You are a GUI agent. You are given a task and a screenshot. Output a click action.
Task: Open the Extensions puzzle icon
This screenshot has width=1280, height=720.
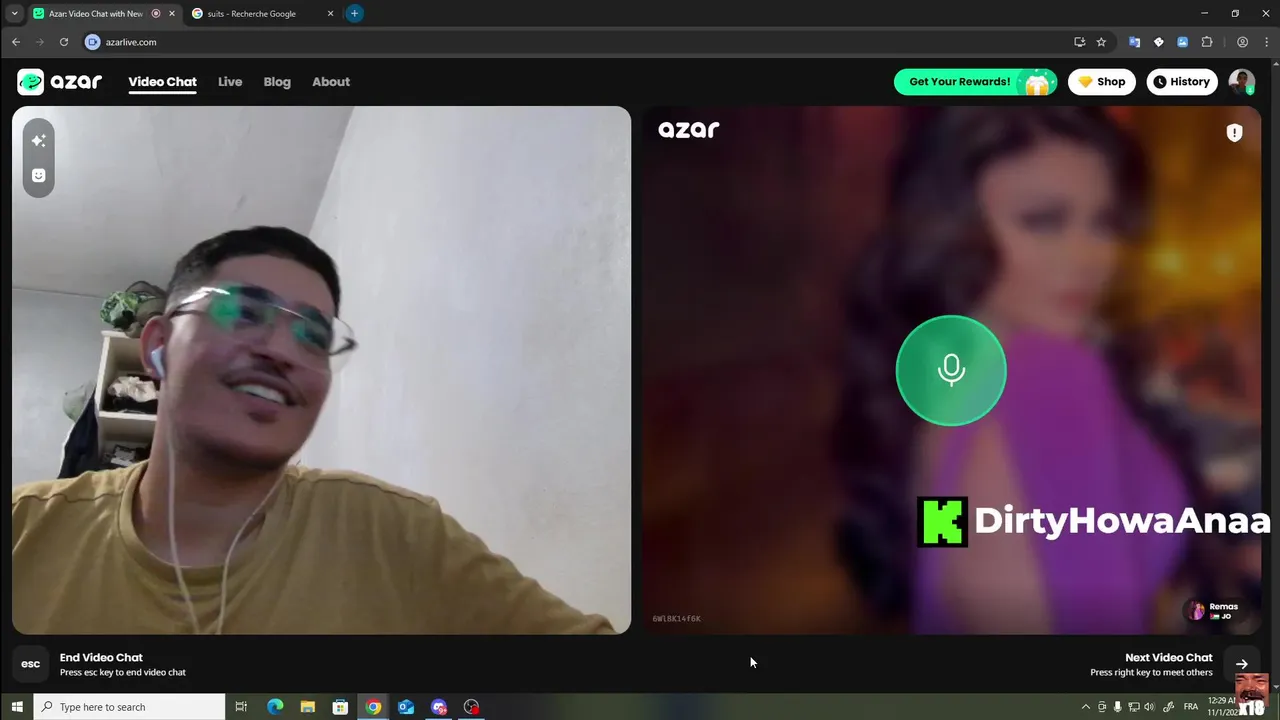point(1206,42)
